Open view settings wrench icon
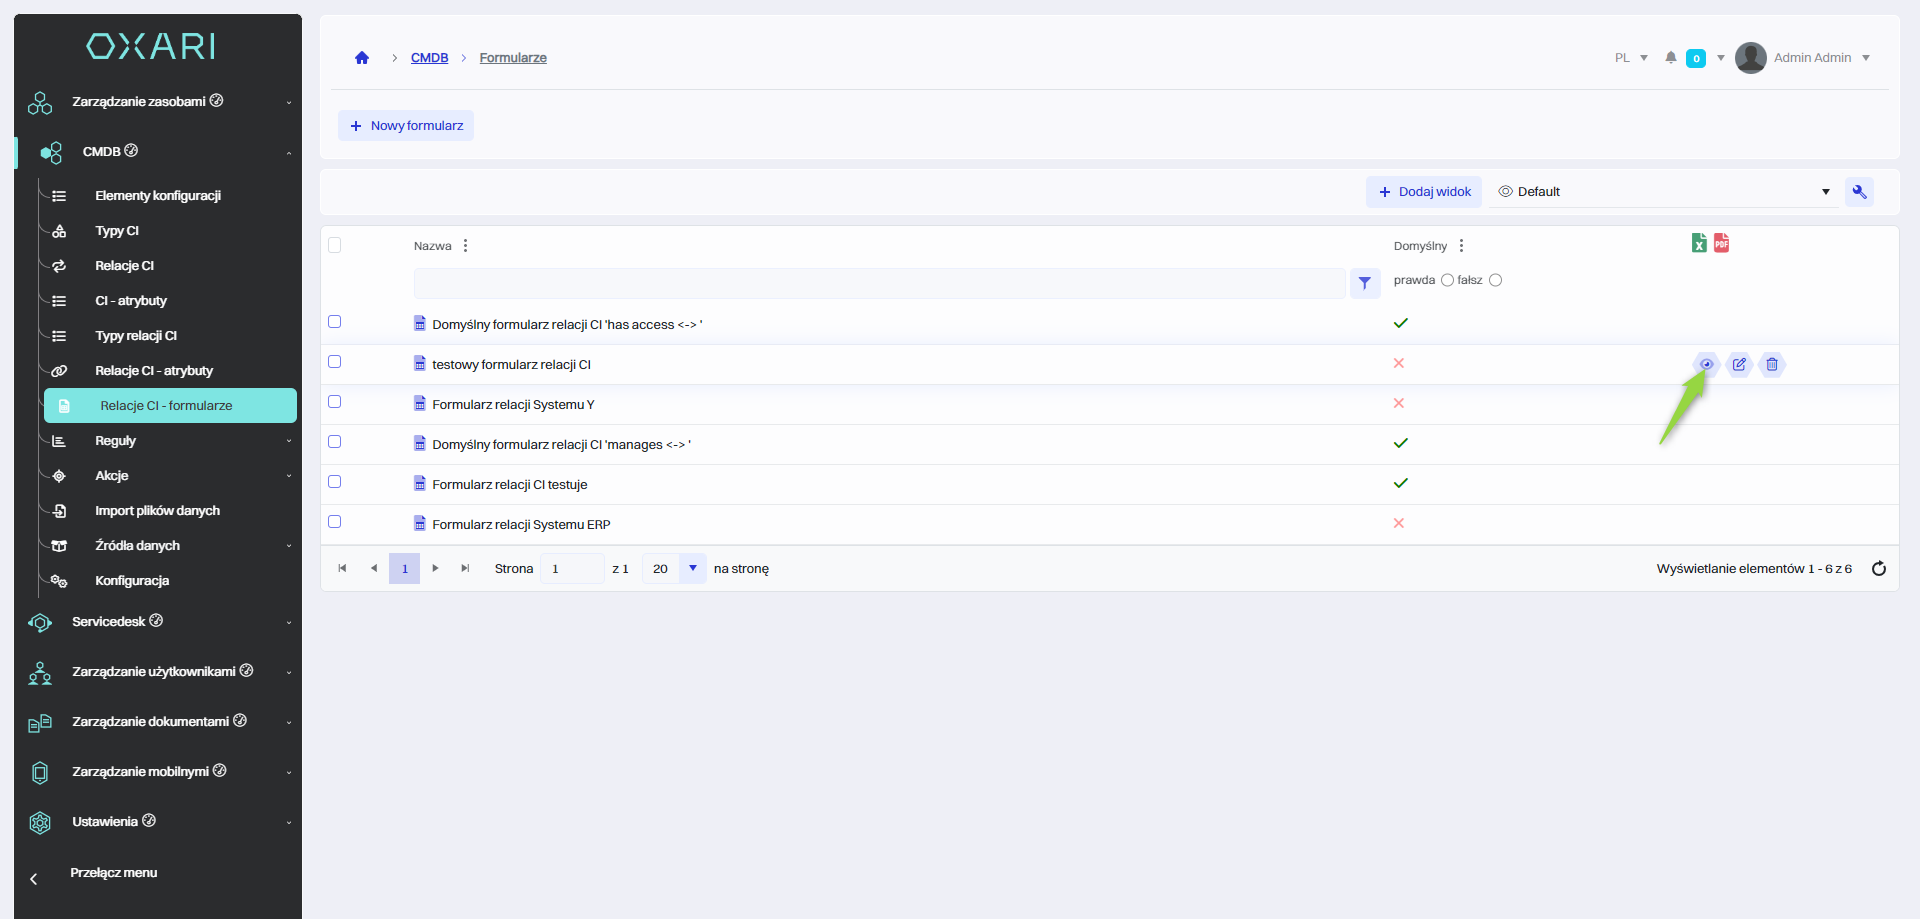 click(1859, 192)
